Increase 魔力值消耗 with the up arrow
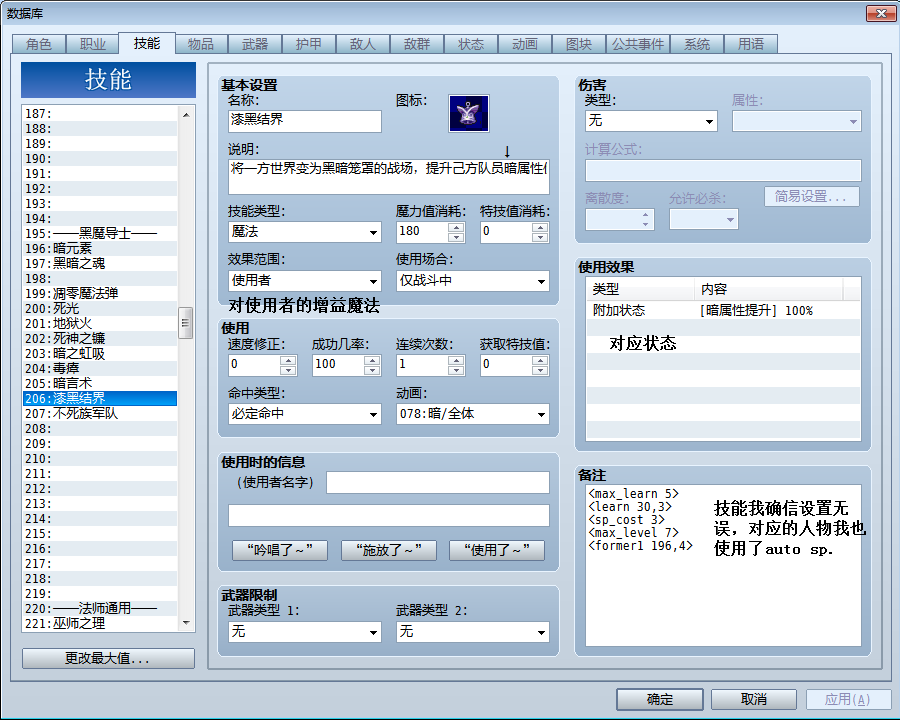Viewport: 900px width, 720px height. point(456,227)
